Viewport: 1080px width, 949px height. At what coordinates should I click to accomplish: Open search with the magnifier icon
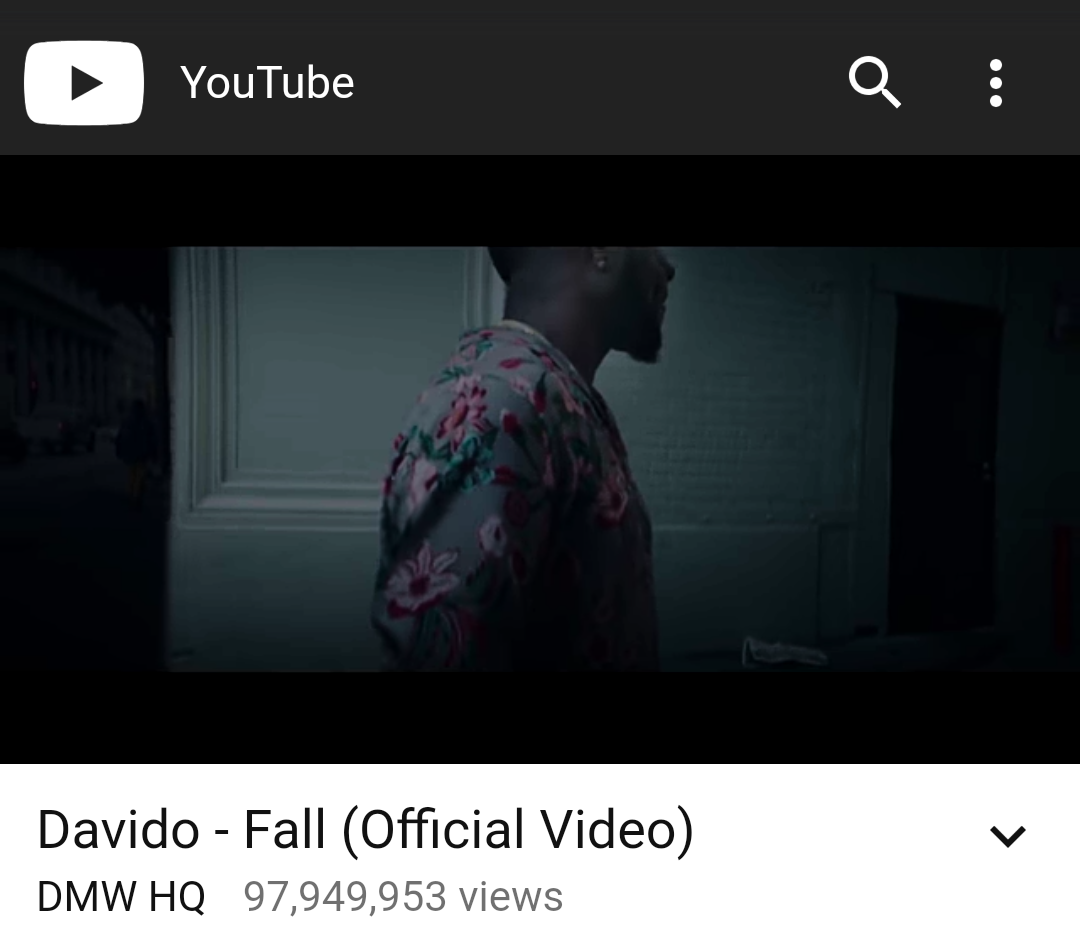(874, 83)
